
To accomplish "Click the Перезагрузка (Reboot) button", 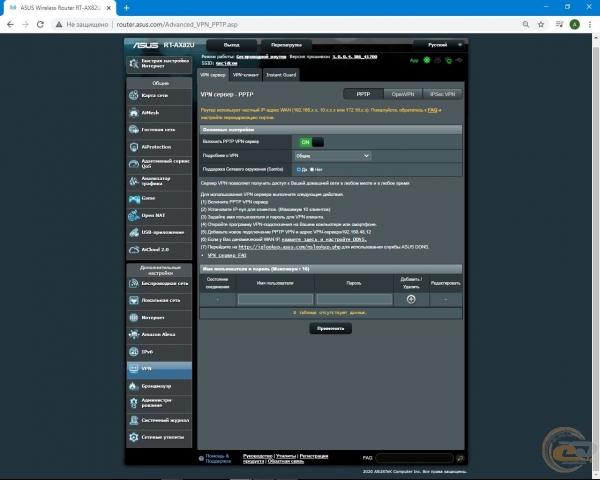I will [x=286, y=45].
